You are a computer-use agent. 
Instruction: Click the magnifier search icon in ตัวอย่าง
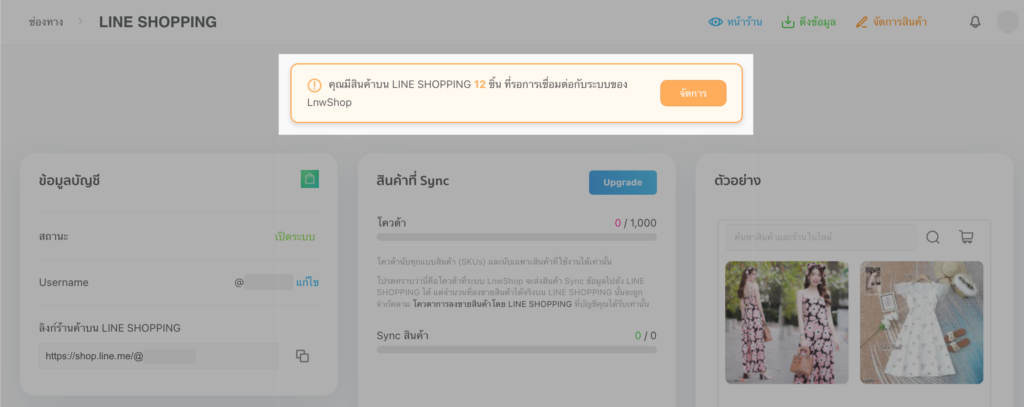coord(933,237)
